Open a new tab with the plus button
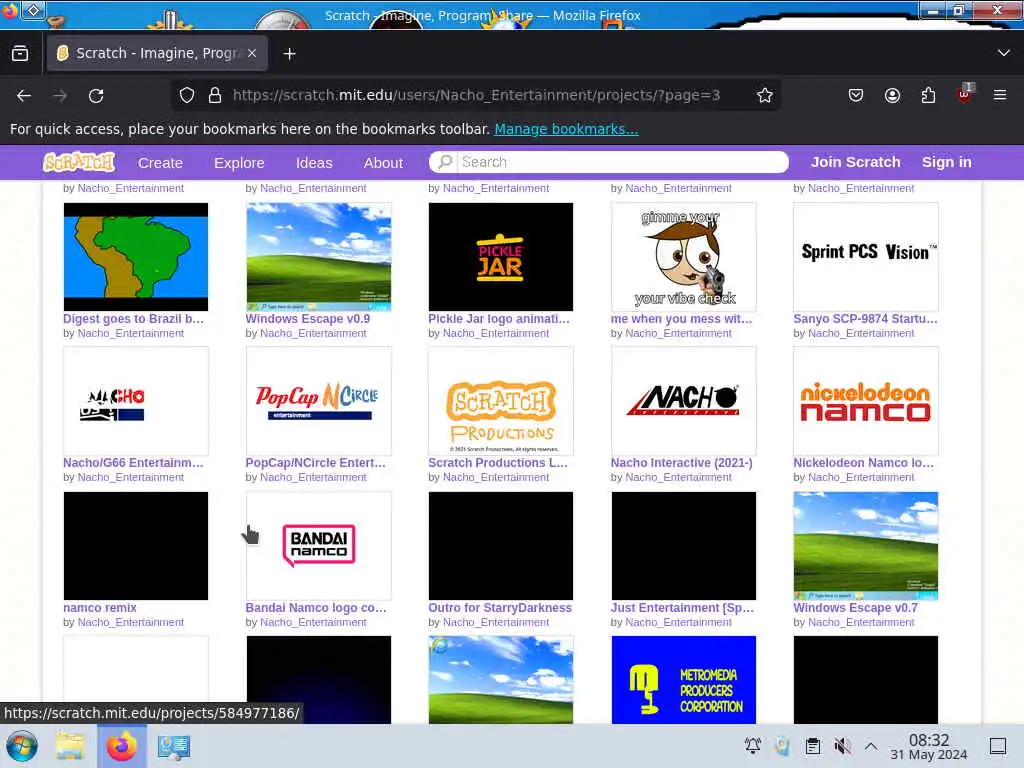Viewport: 1024px width, 768px height. pyautogui.click(x=289, y=54)
